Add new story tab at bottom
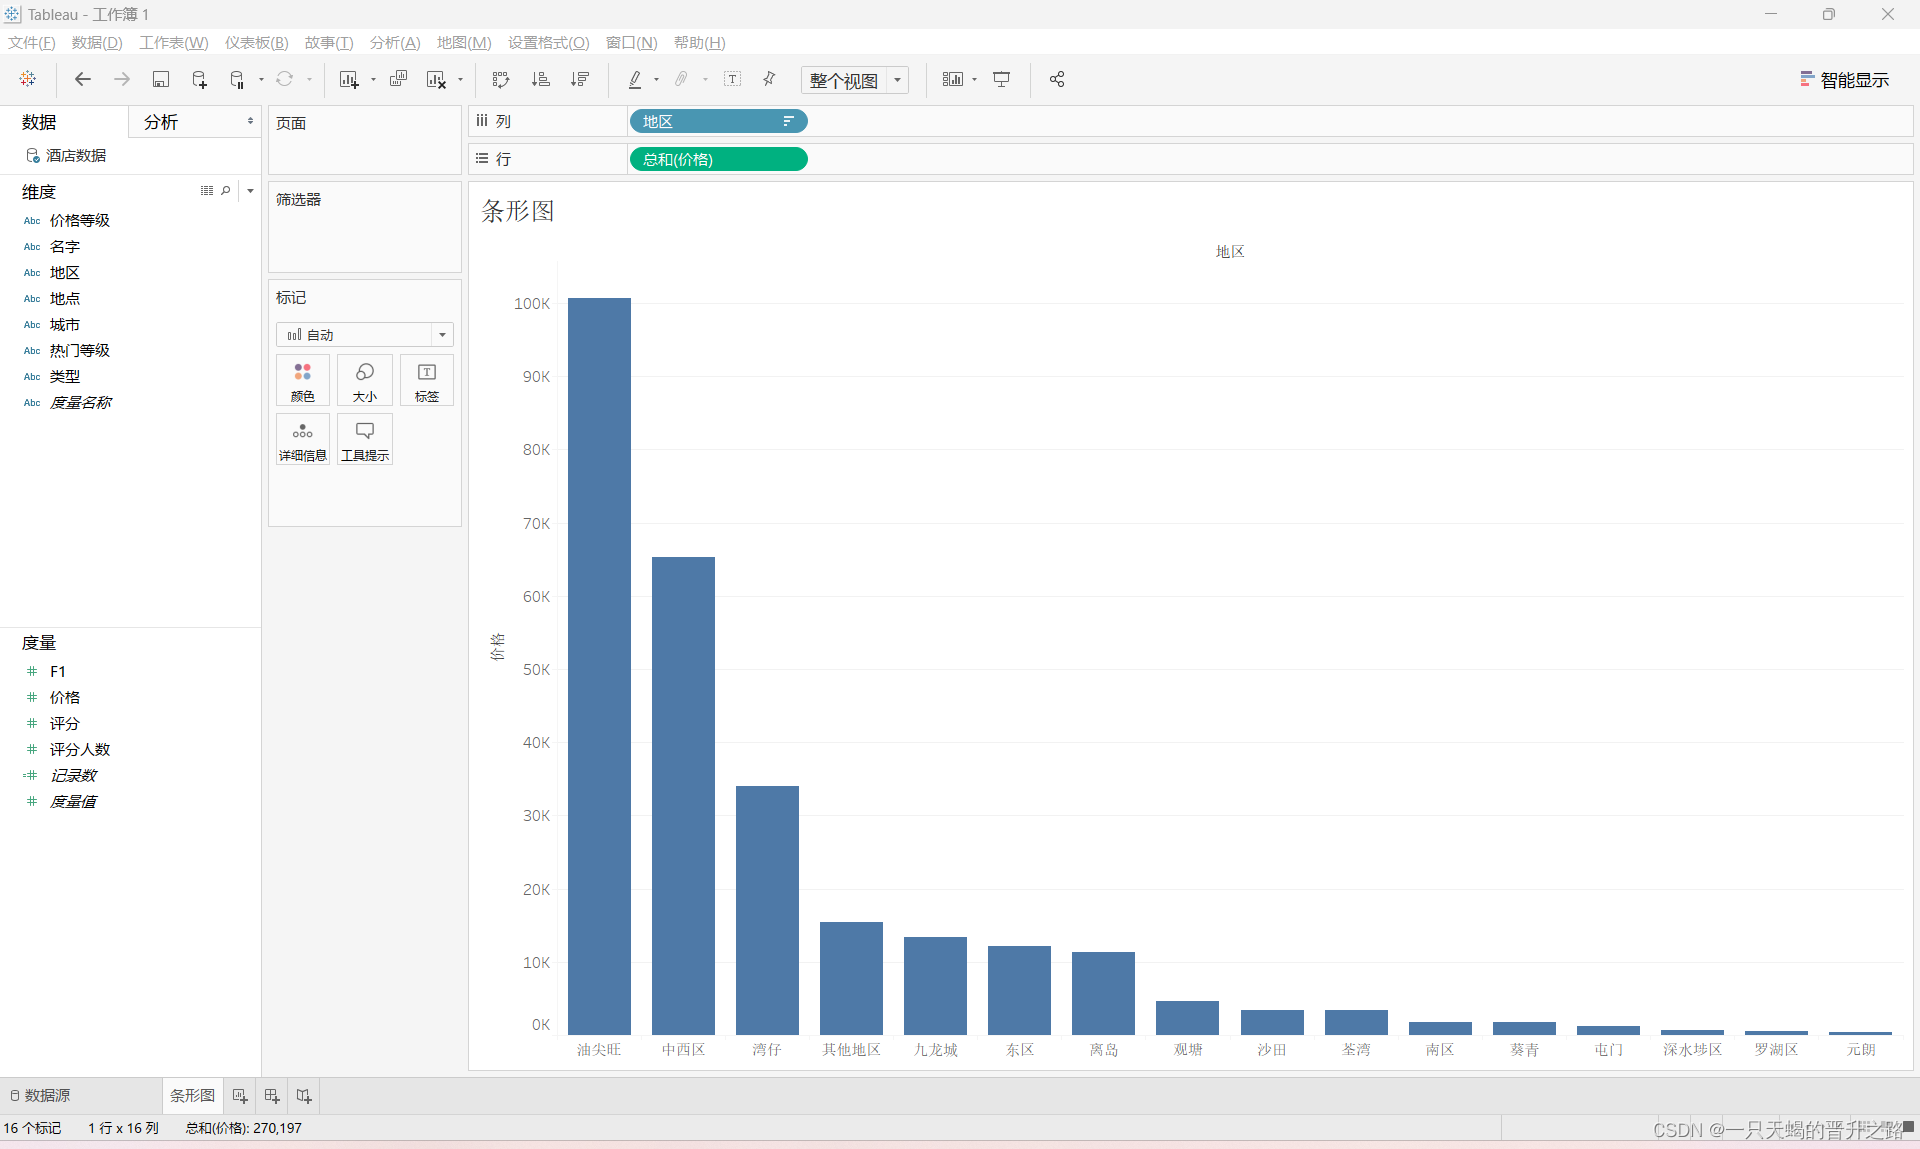The width and height of the screenshot is (1920, 1149). click(x=304, y=1096)
